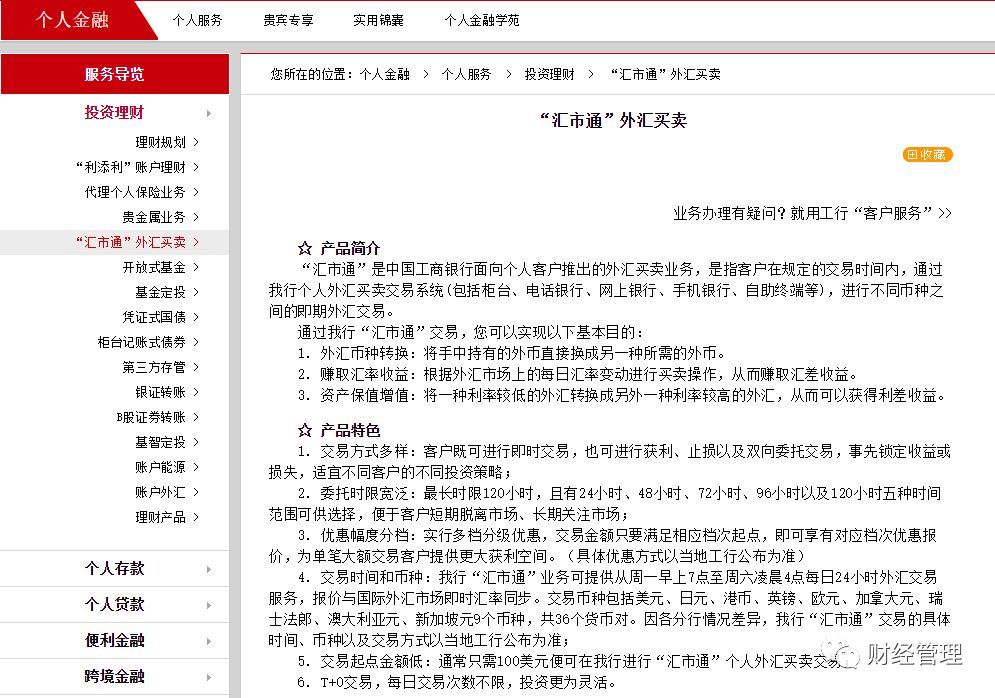Screen dimensions: 995x698
Task: Click 投资理财 in the breadcrumb
Action: [x=550, y=74]
